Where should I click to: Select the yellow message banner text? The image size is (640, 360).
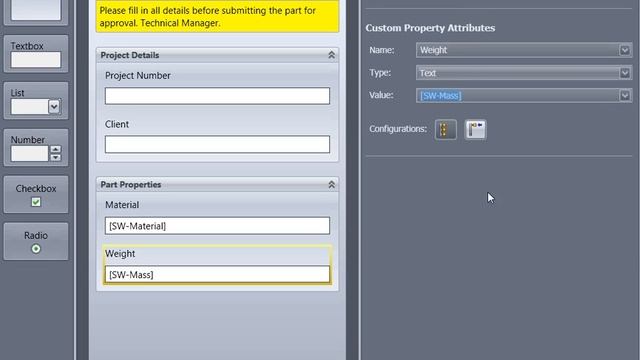coord(208,17)
